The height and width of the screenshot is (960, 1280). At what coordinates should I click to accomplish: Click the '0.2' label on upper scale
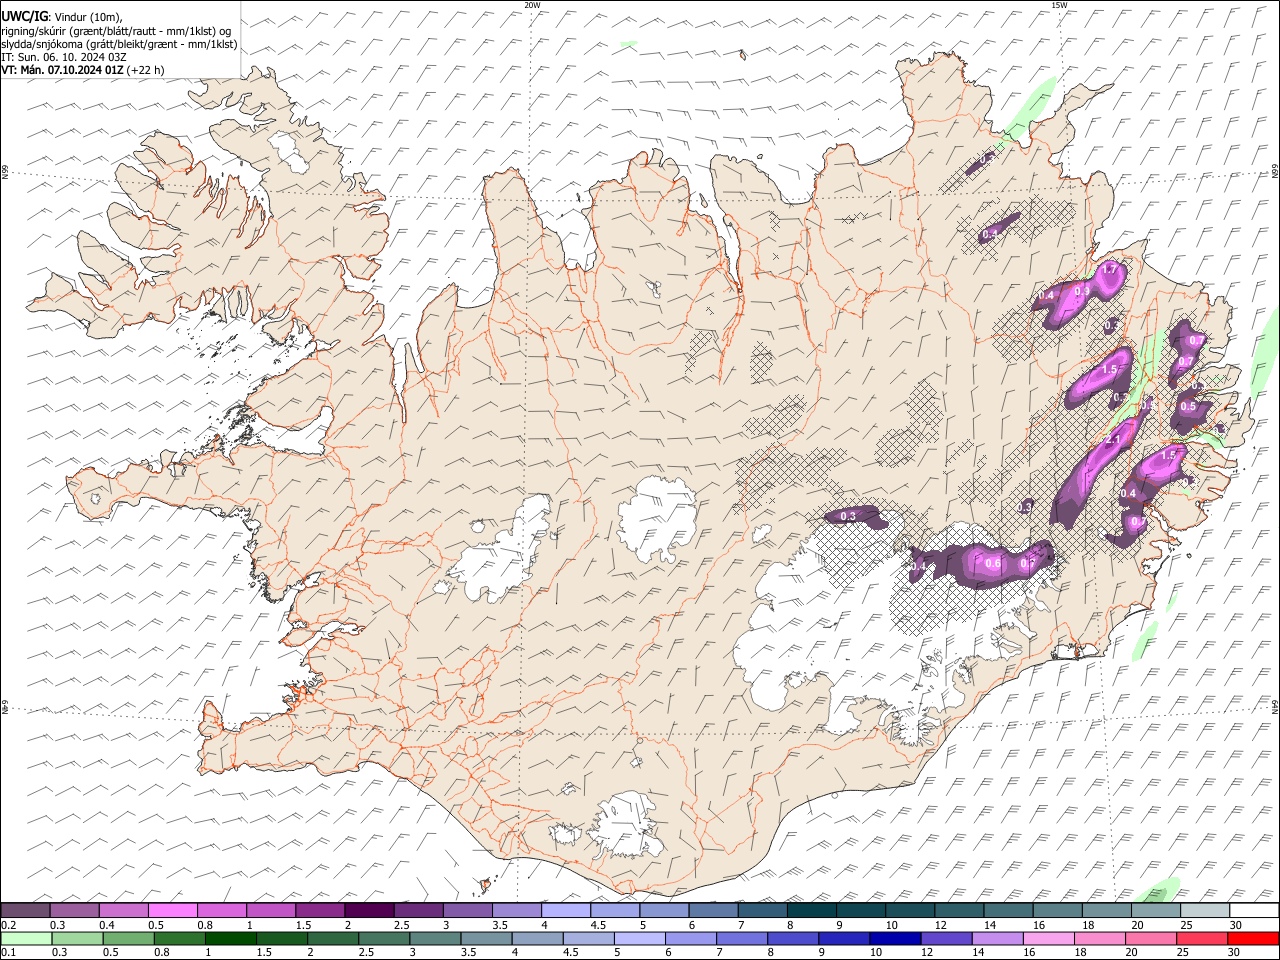click(9, 925)
